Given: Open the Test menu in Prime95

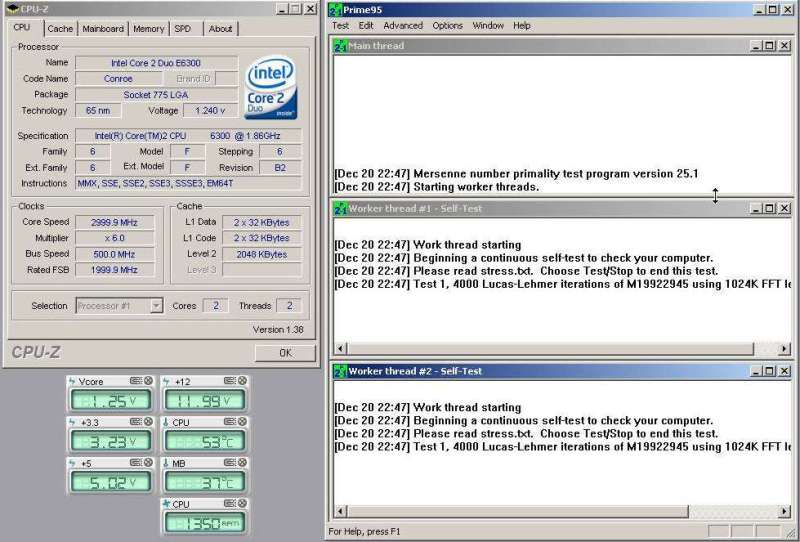Looking at the screenshot, I should [x=340, y=26].
